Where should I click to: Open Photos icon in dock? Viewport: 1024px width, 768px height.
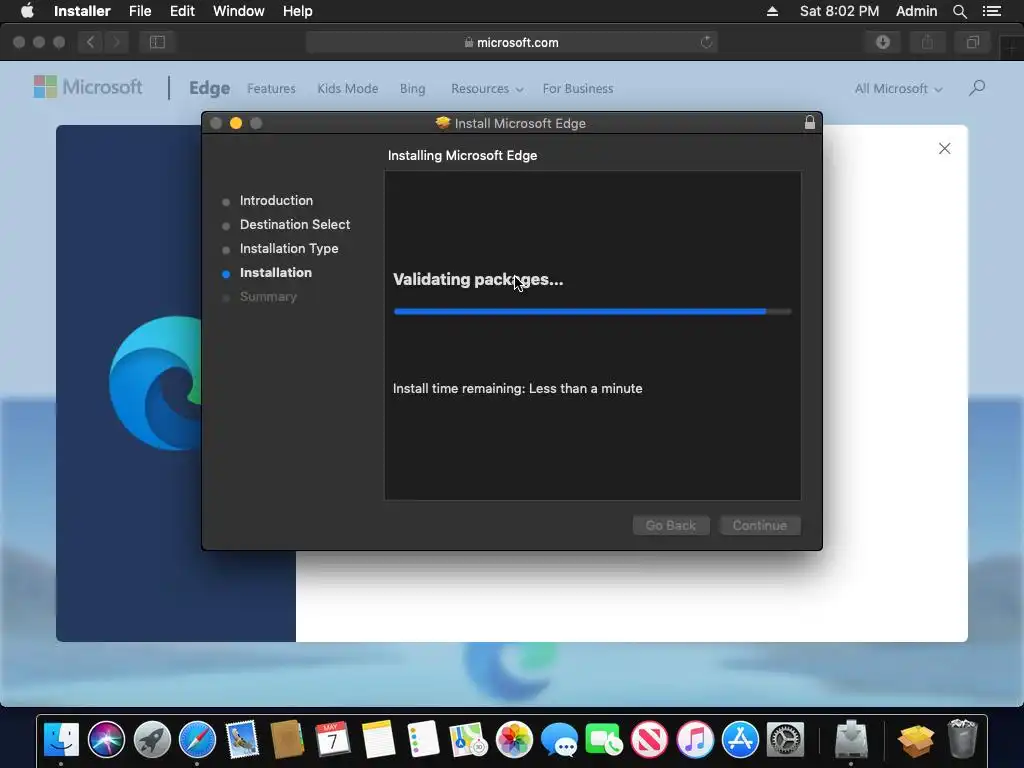(514, 740)
